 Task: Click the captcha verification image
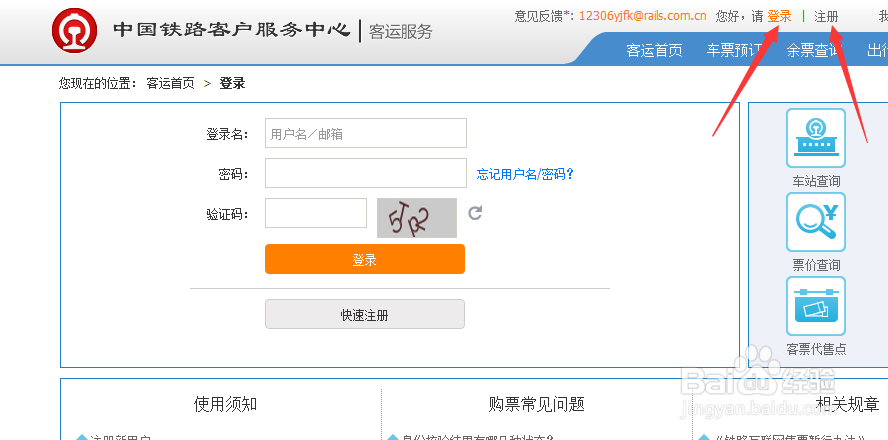pyautogui.click(x=416, y=217)
